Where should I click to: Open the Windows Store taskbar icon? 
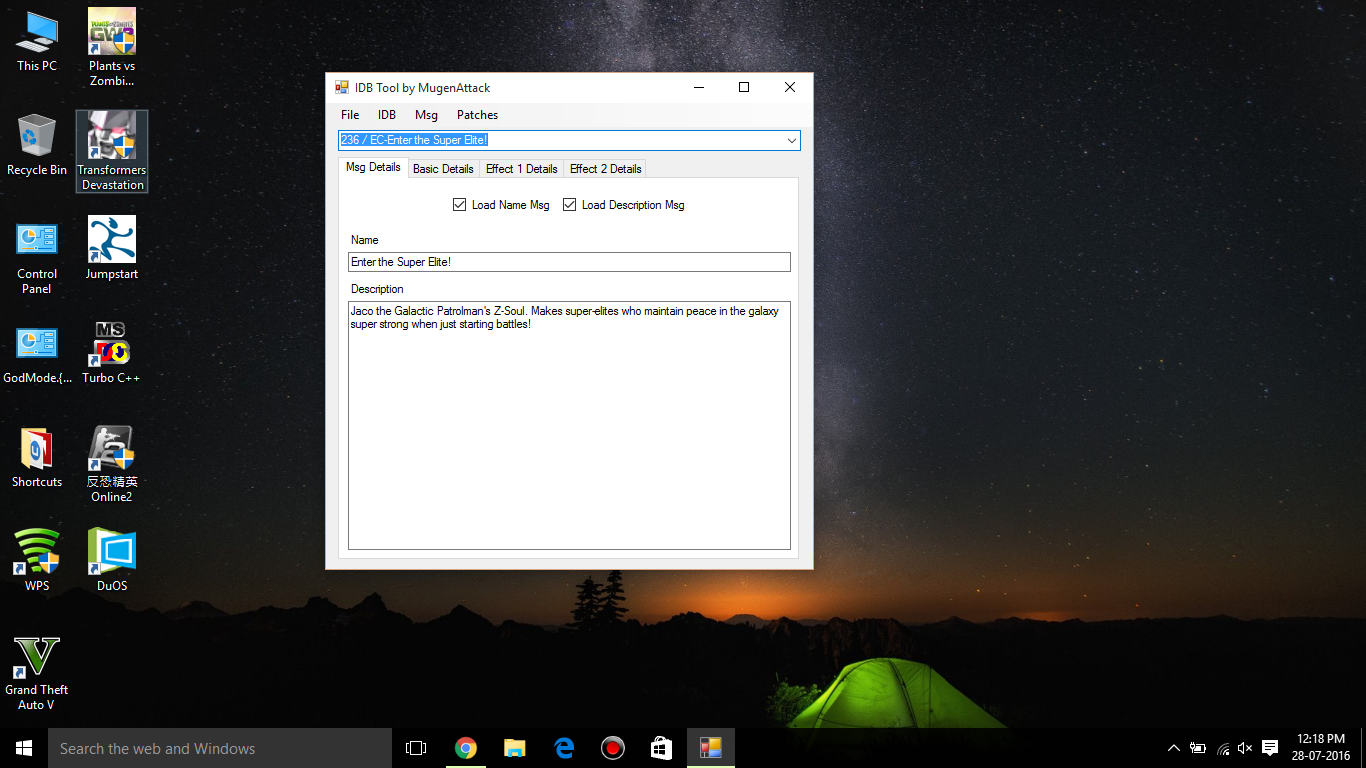click(661, 748)
